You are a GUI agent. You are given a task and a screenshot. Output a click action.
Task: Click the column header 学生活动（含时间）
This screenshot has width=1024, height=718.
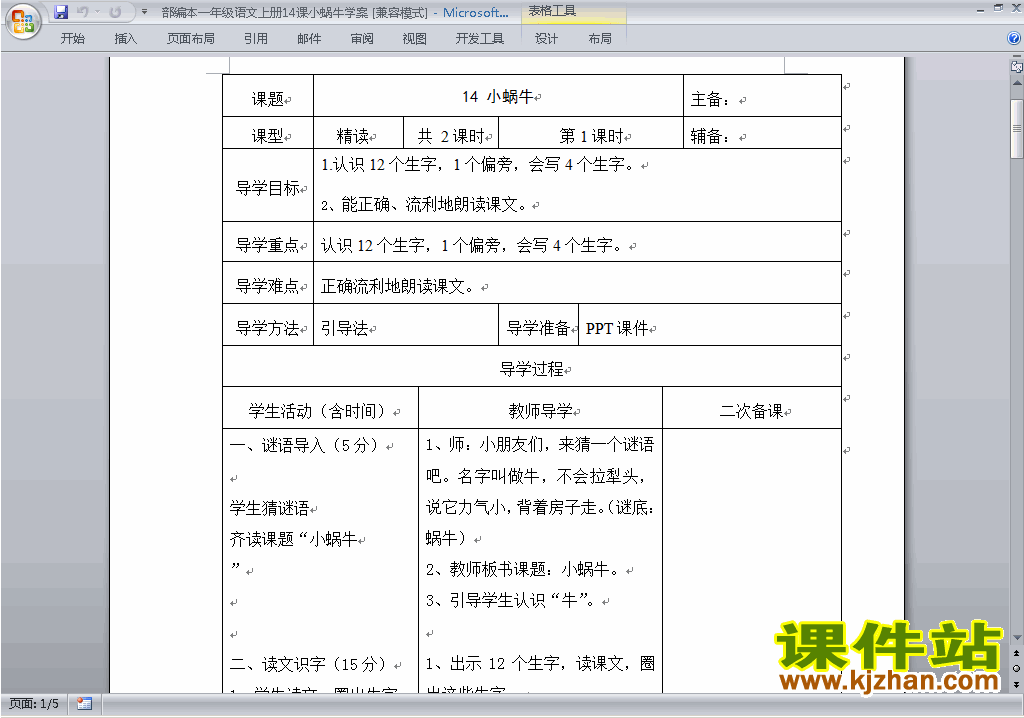tap(321, 409)
